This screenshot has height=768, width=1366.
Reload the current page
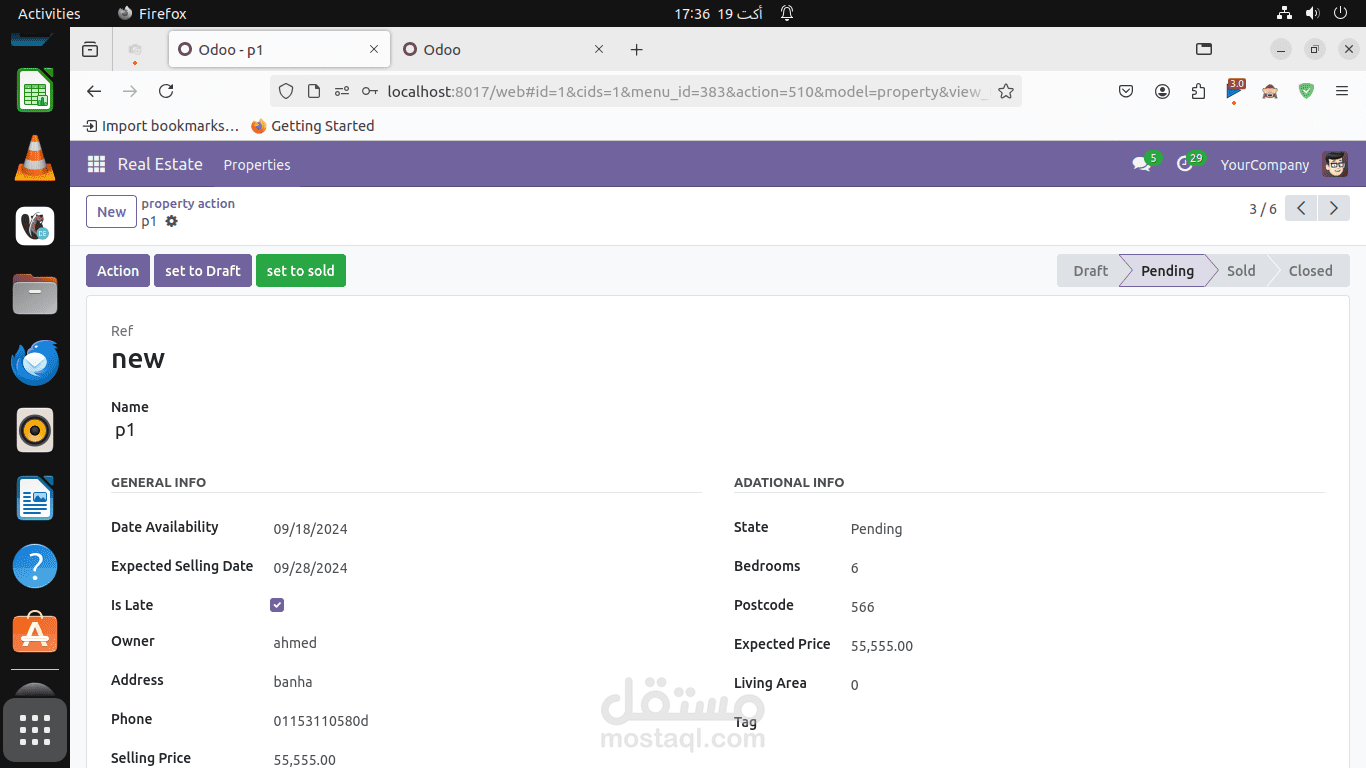pyautogui.click(x=166, y=91)
